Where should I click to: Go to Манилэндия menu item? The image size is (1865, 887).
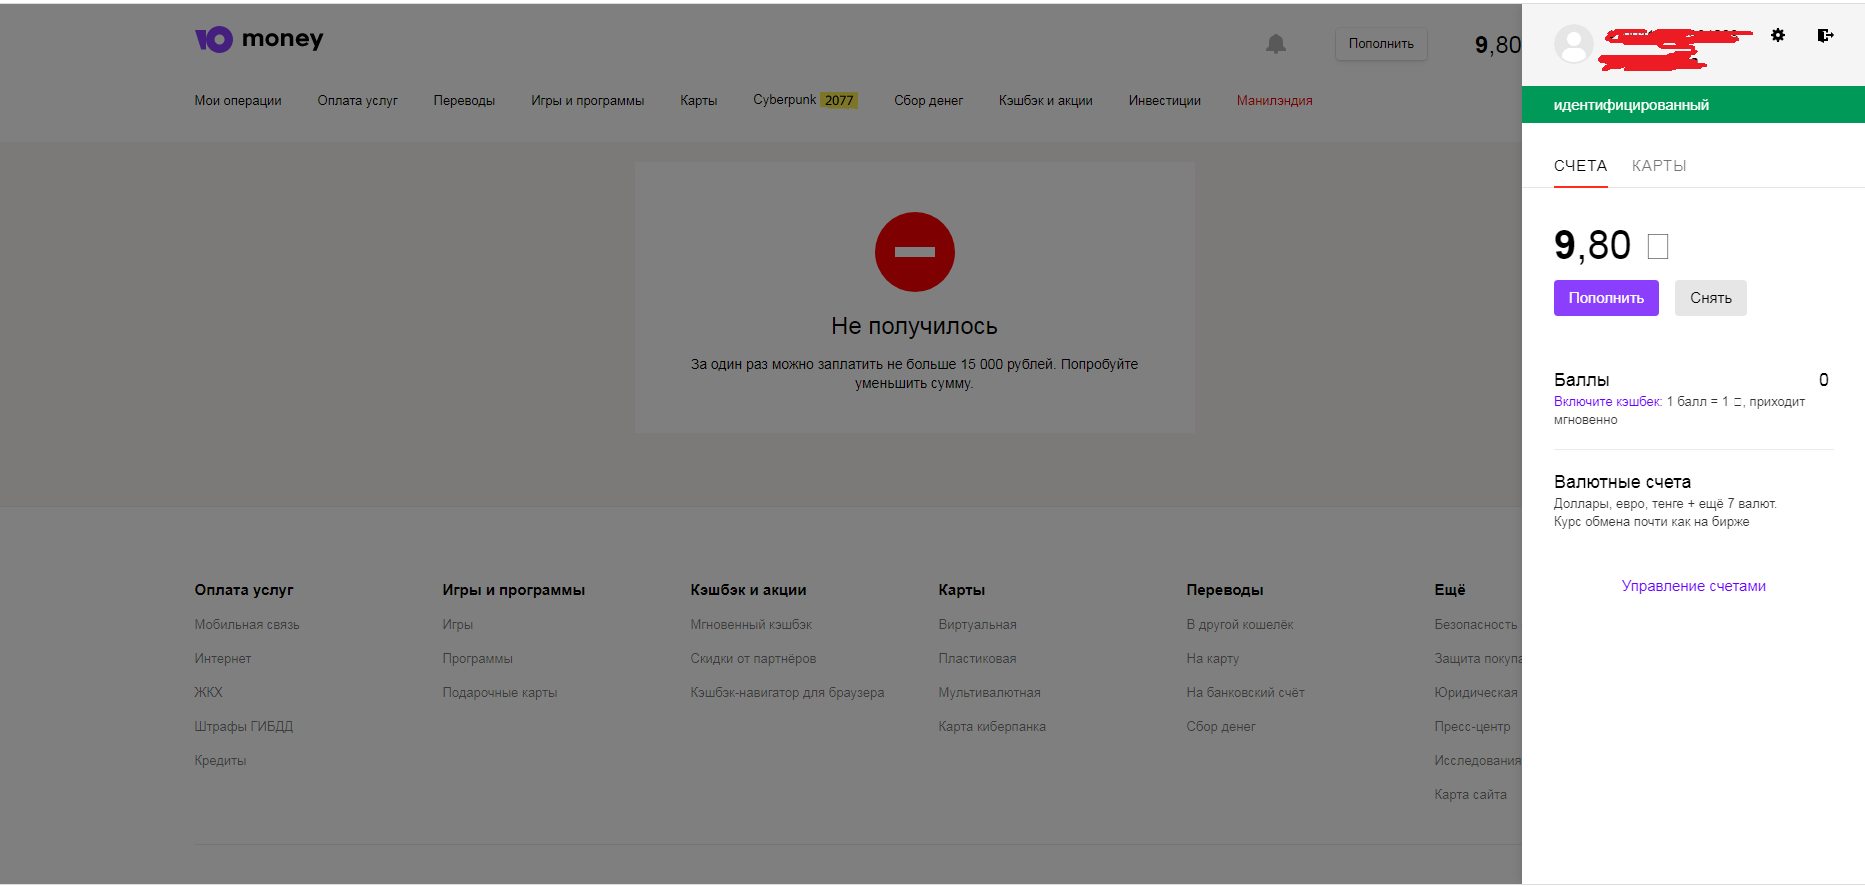1274,101
